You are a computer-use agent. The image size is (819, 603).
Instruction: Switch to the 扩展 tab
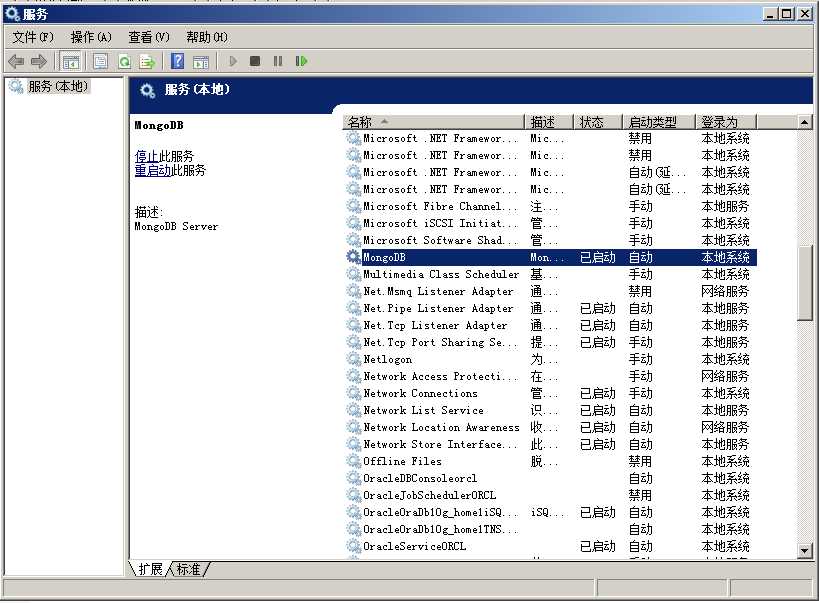[150, 569]
